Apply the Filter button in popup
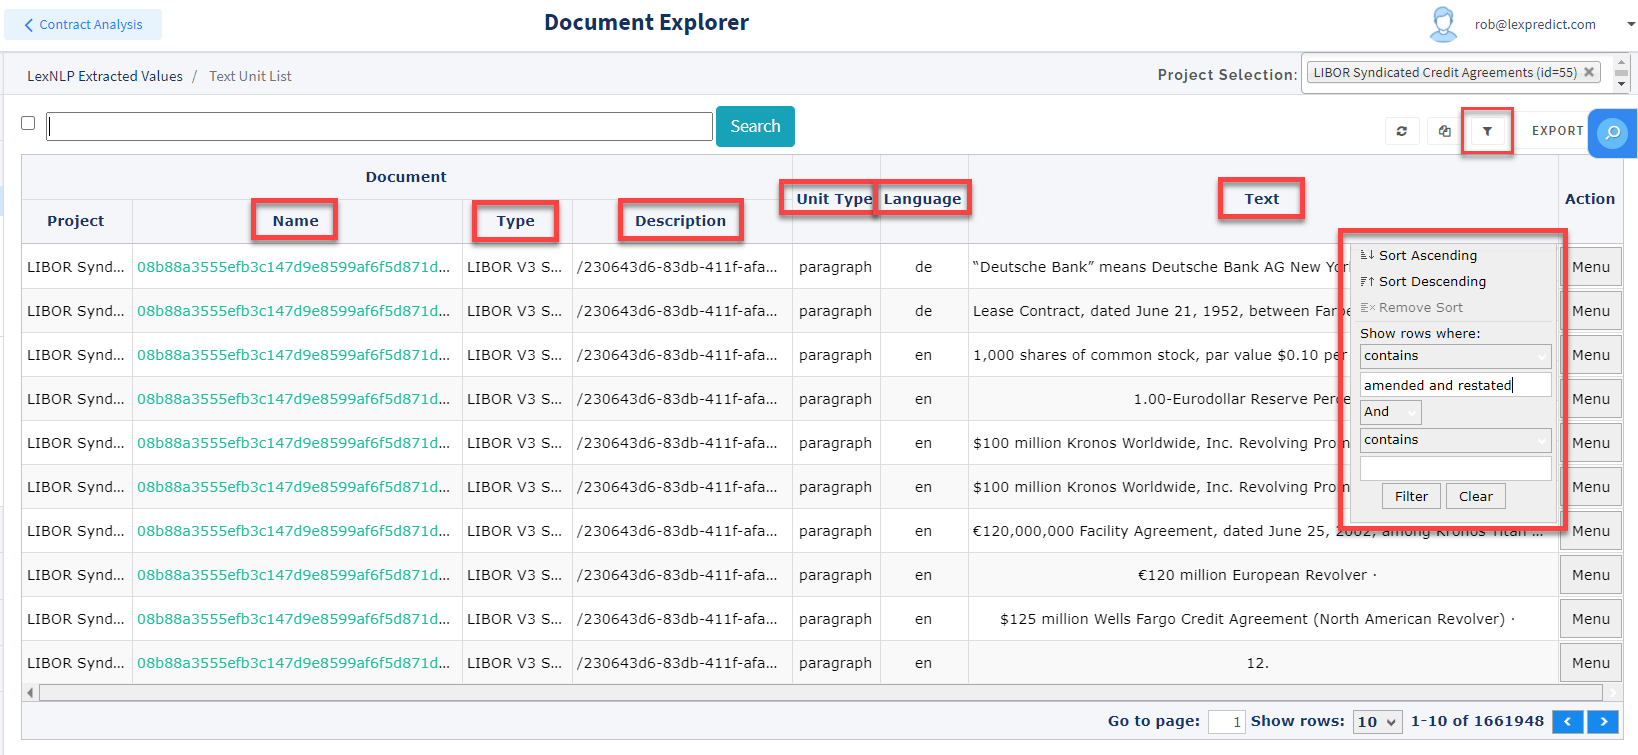 (1411, 496)
